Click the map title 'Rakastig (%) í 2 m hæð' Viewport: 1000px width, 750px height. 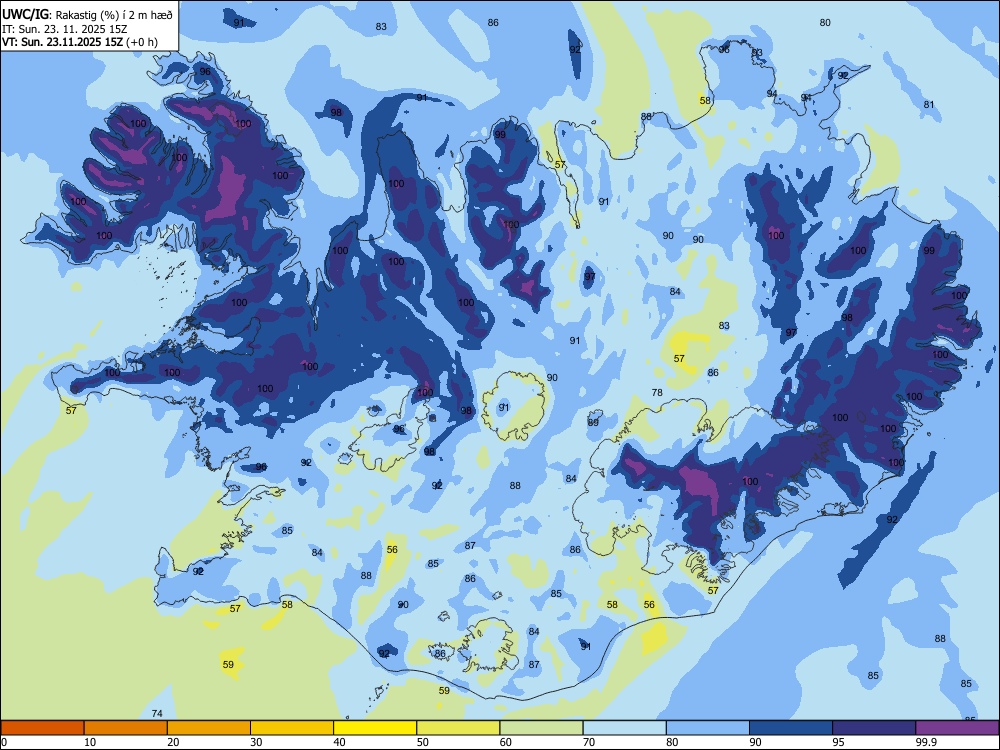tap(114, 15)
